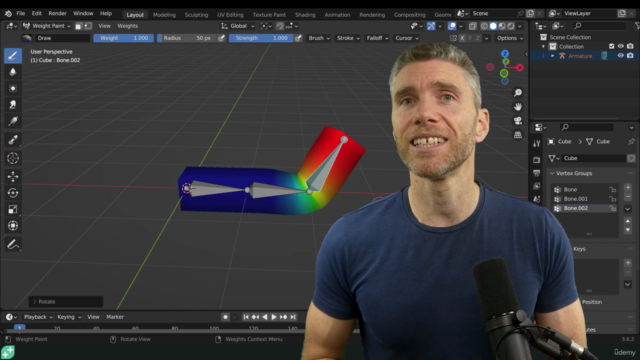Exclude Collection from view layer checkbox
Image resolution: width=640 pixels, height=360 pixels.
[x=611, y=47]
